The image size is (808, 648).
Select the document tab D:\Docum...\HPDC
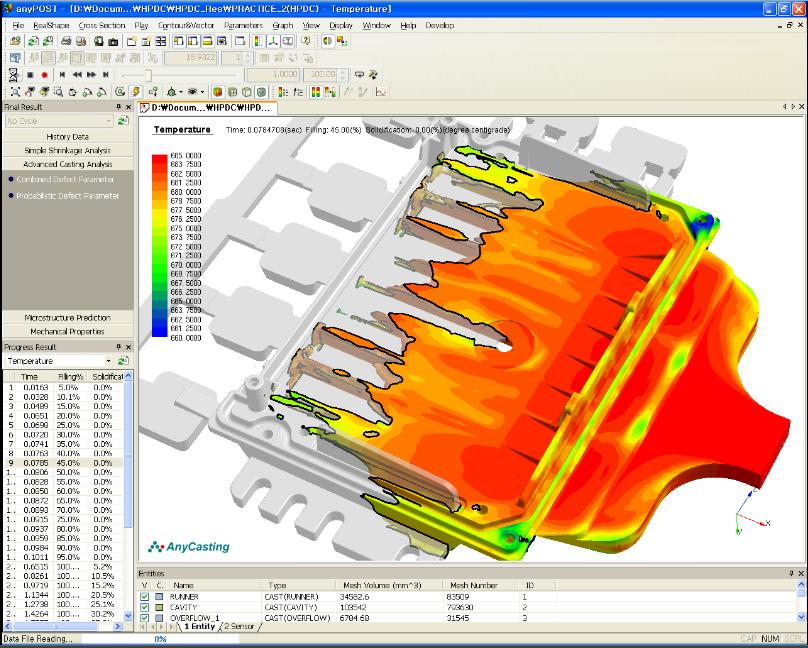209,108
